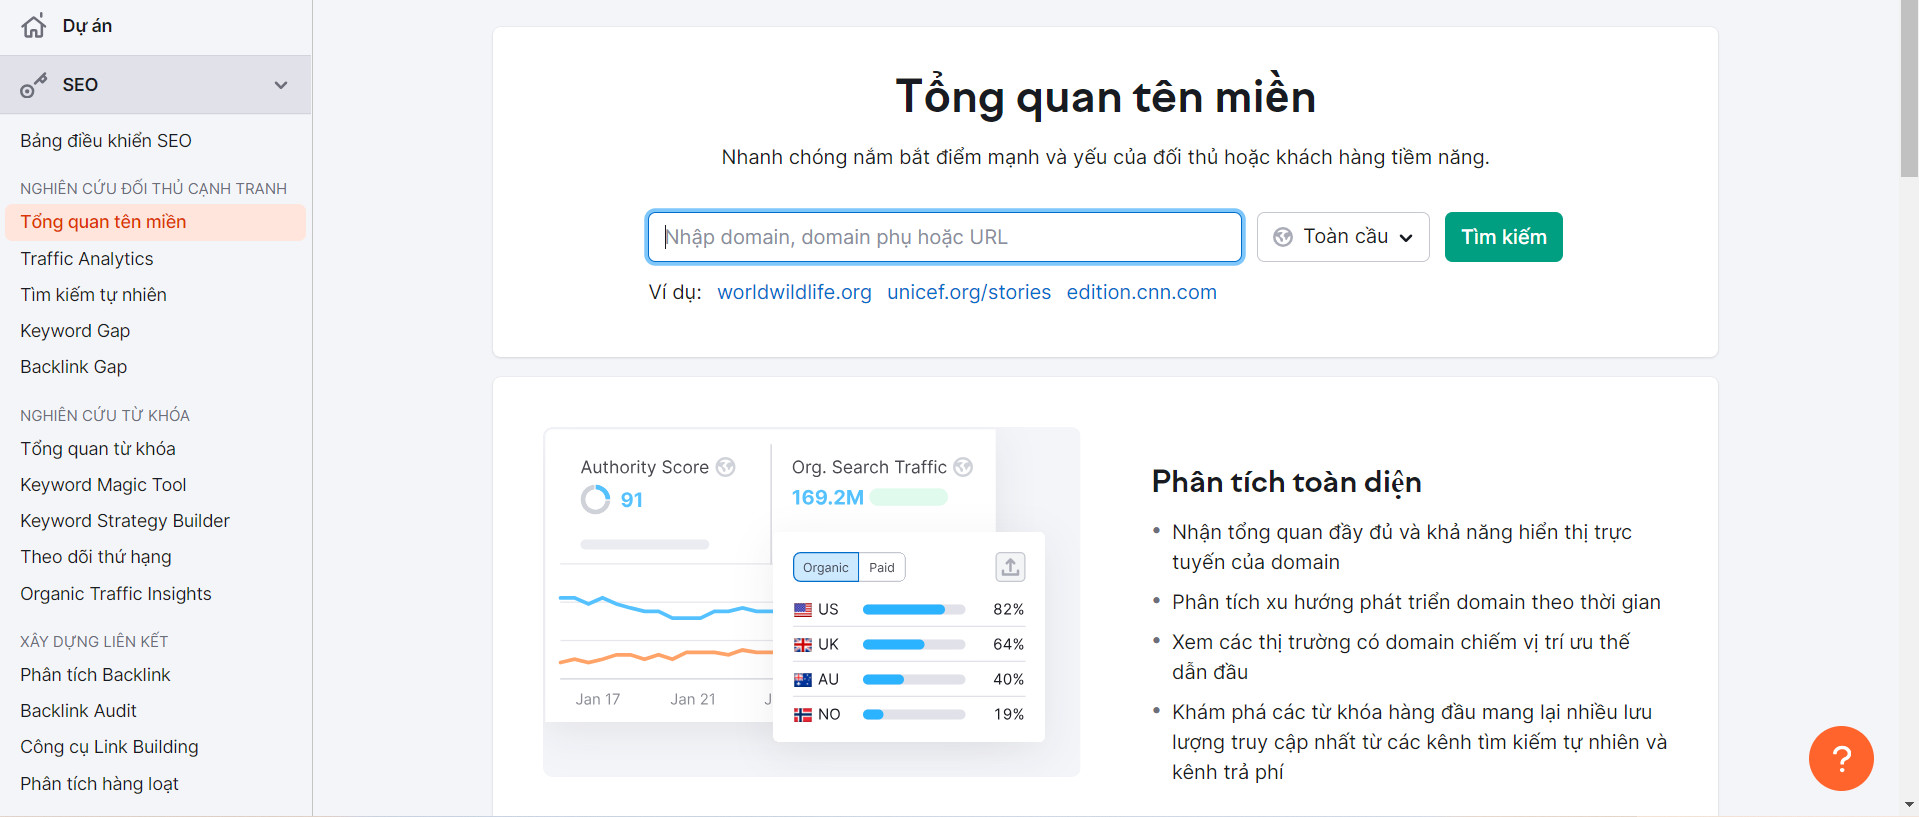Click the Authority Score info icon

[x=726, y=467]
